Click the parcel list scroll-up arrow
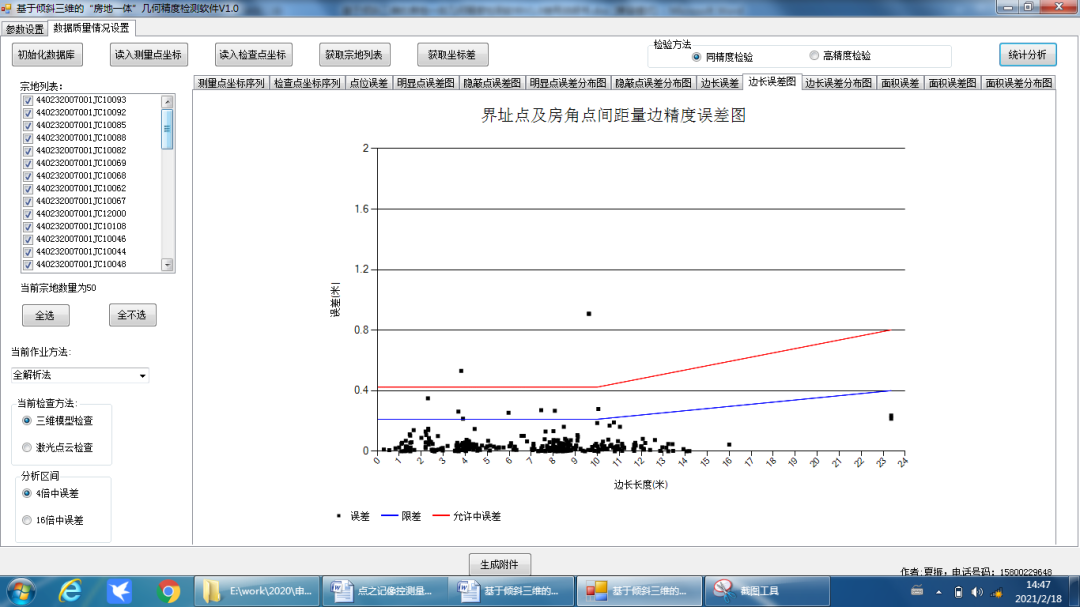 coord(167,101)
